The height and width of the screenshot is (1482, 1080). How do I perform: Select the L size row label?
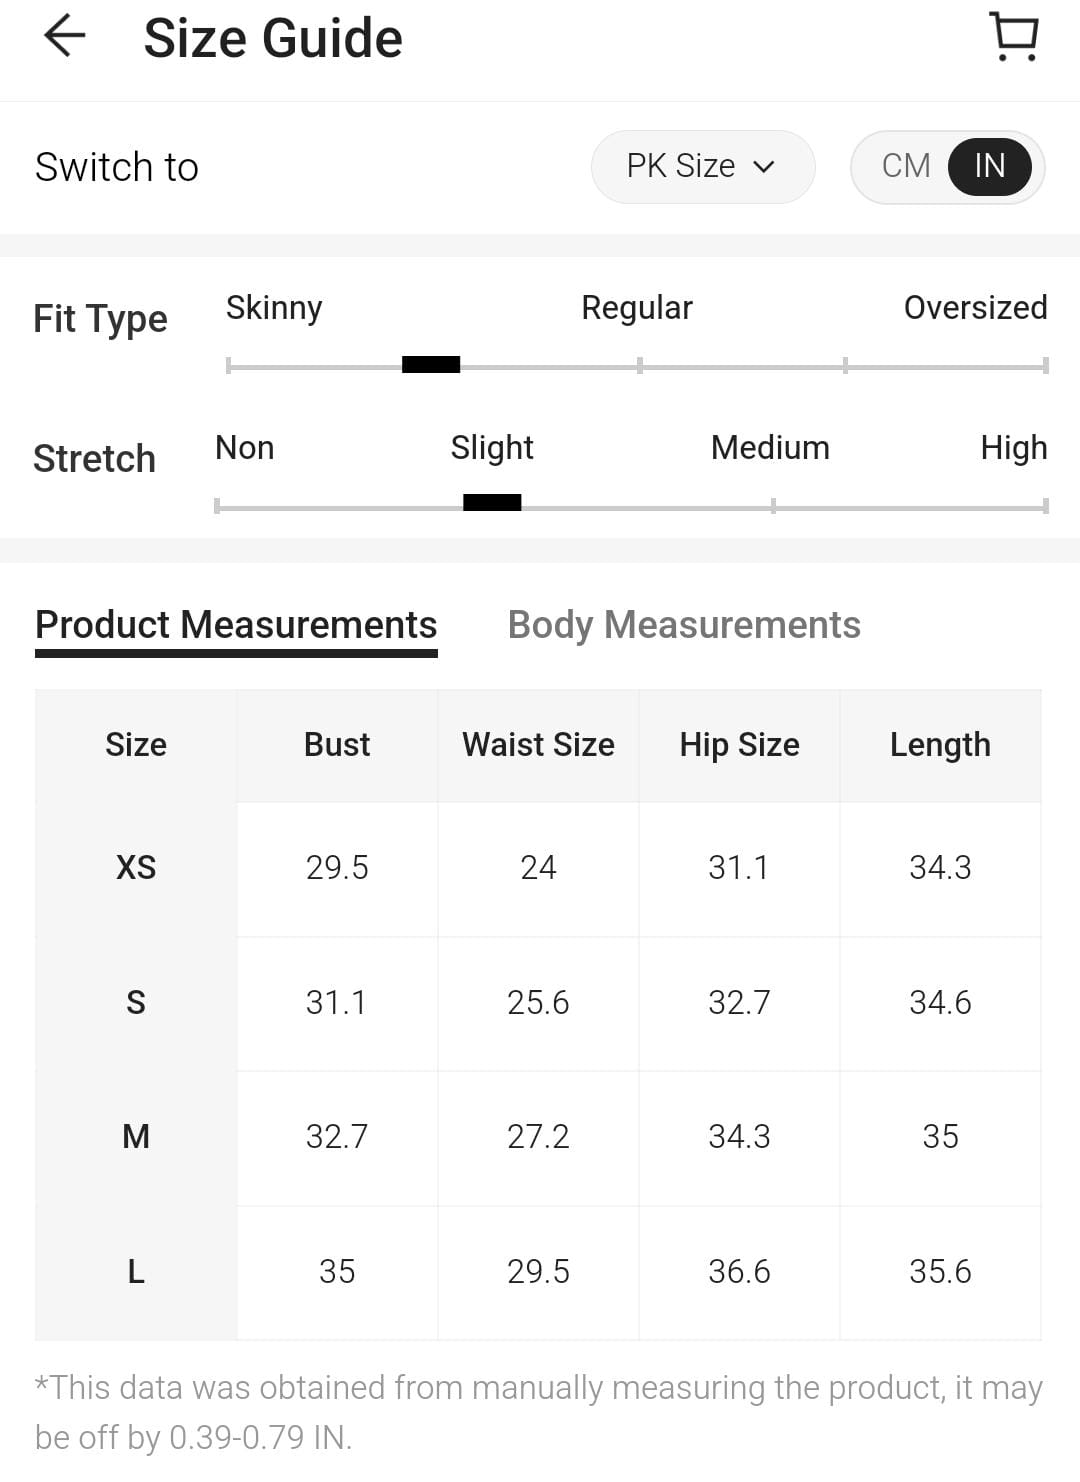click(136, 1272)
